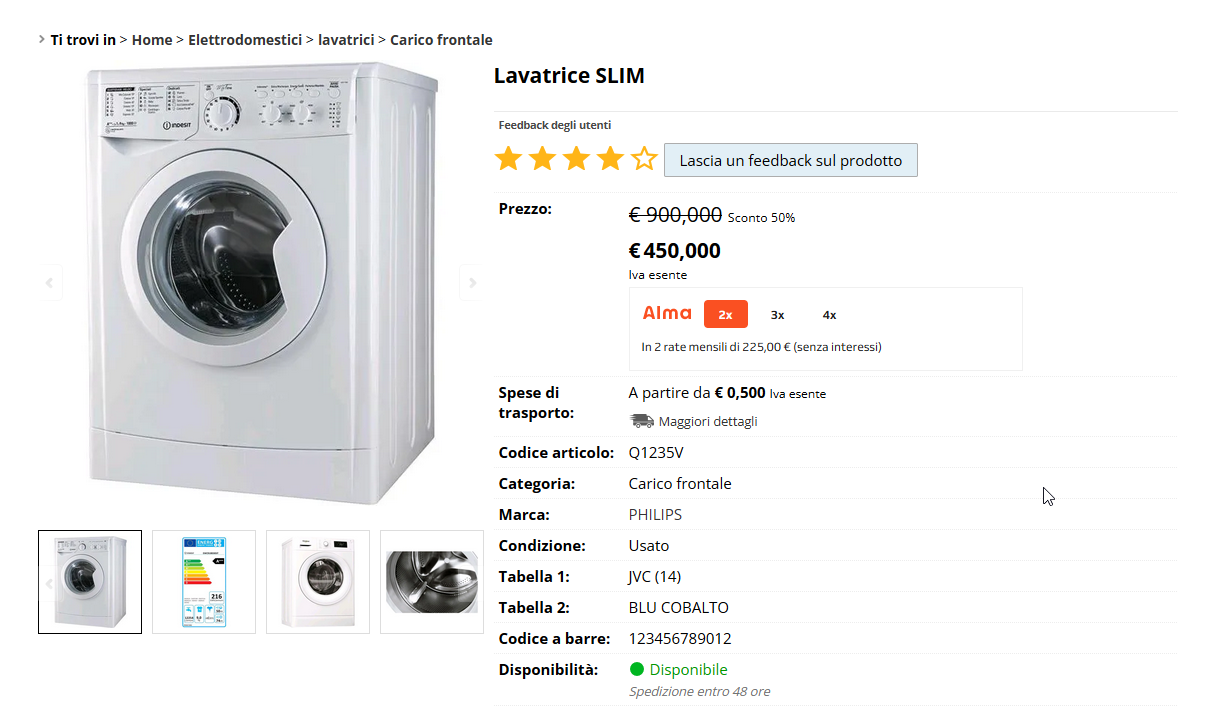Click the first gold rating star
This screenshot has height=715, width=1215.
pos(508,158)
